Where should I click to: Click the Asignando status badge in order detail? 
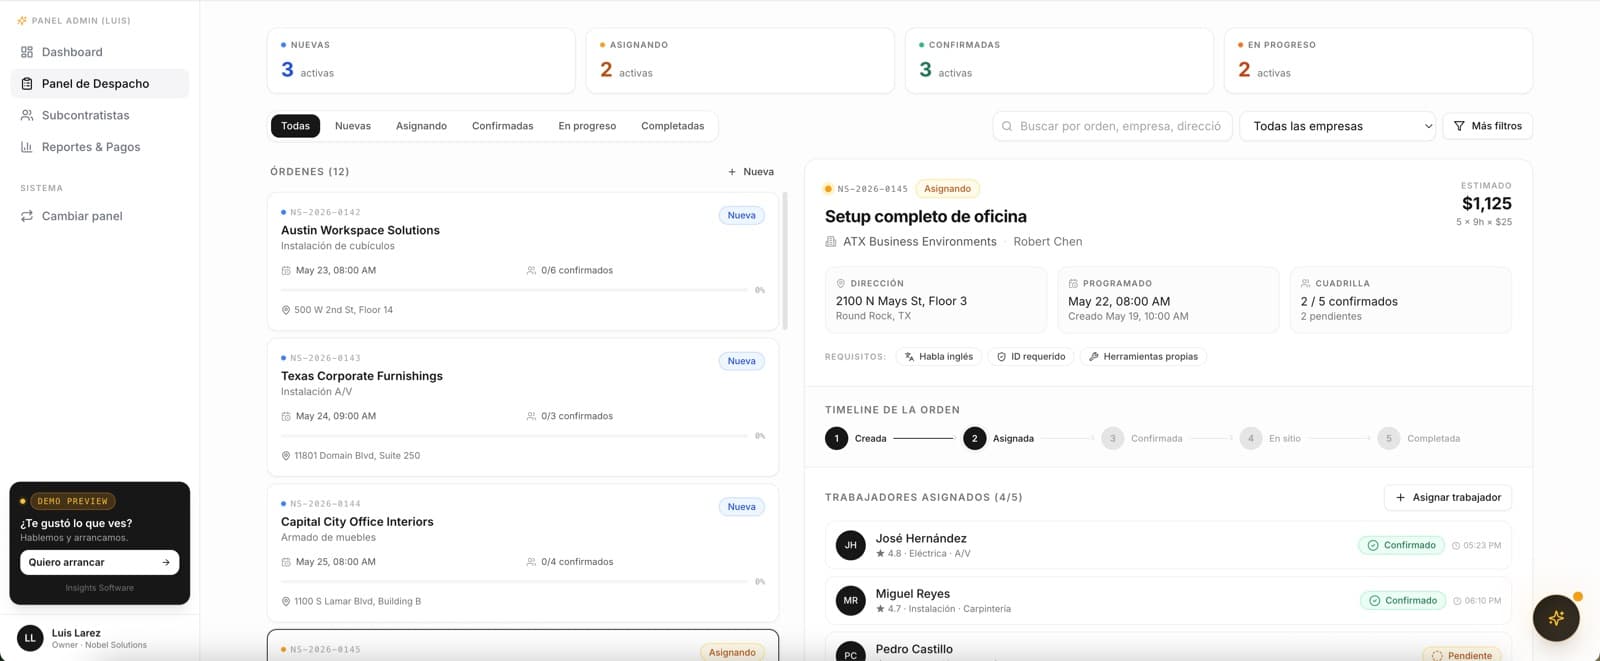click(947, 188)
